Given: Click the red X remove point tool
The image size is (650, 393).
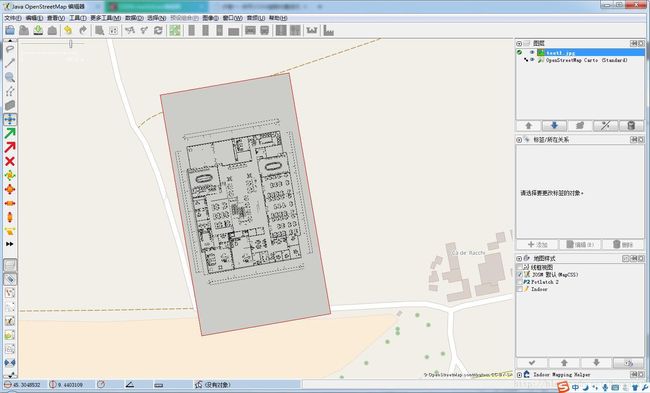Looking at the screenshot, I should click(x=10, y=161).
